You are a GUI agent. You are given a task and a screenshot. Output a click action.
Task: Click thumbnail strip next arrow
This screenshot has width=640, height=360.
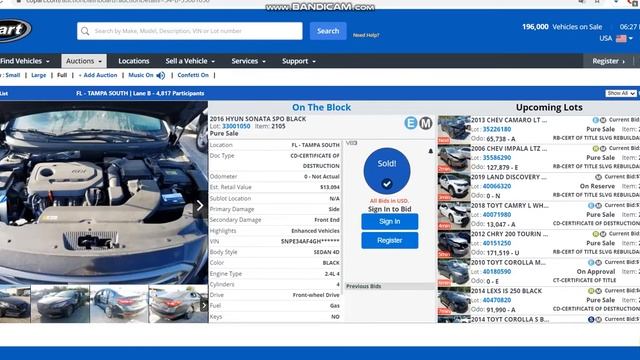[204, 304]
